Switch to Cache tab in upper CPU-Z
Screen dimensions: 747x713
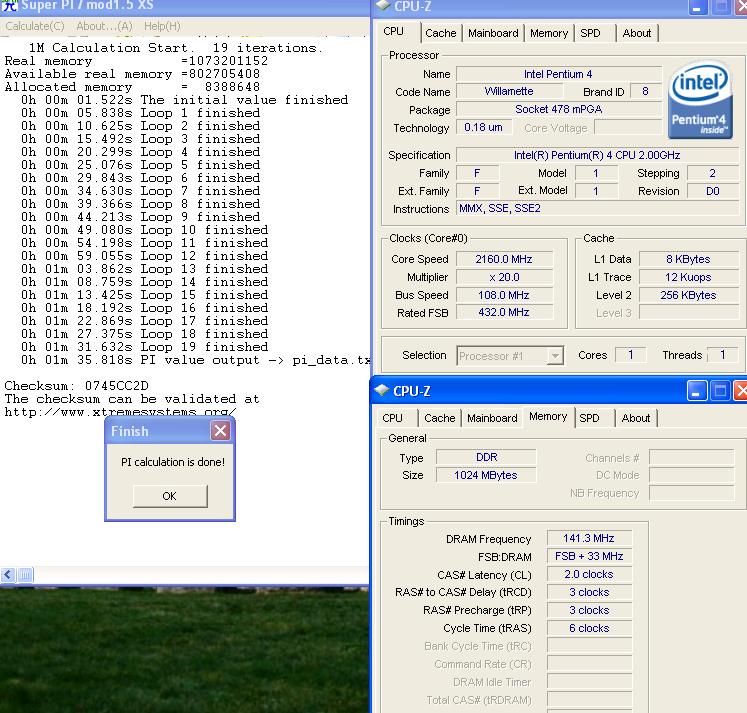pyautogui.click(x=441, y=33)
